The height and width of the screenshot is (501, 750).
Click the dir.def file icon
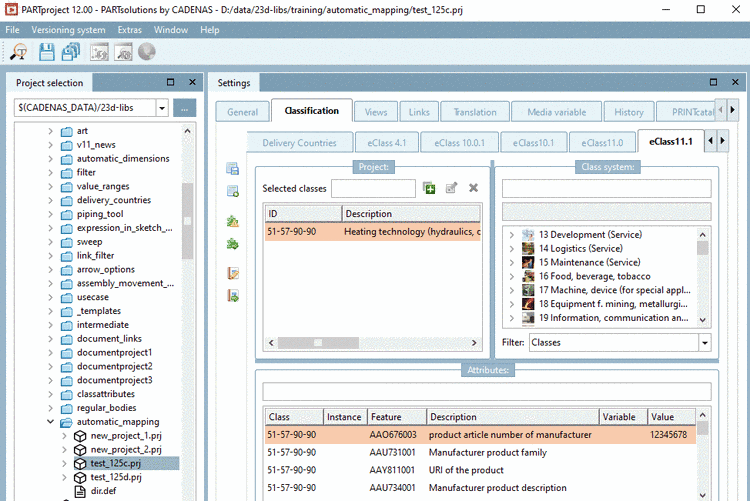(80, 491)
